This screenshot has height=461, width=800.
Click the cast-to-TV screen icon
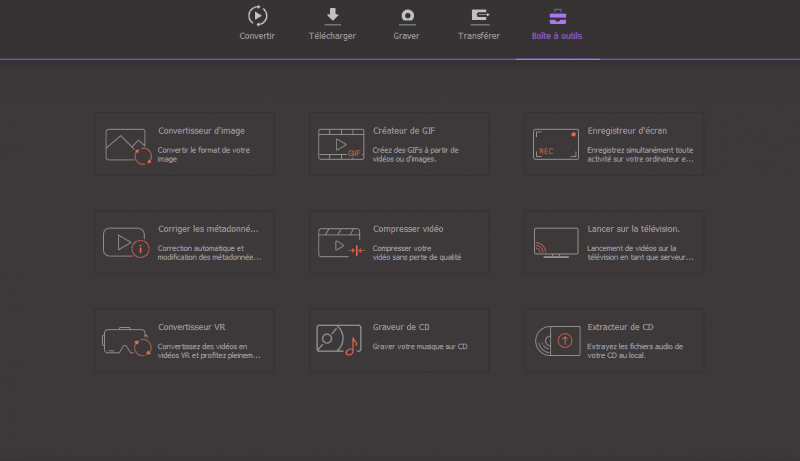[x=555, y=243]
